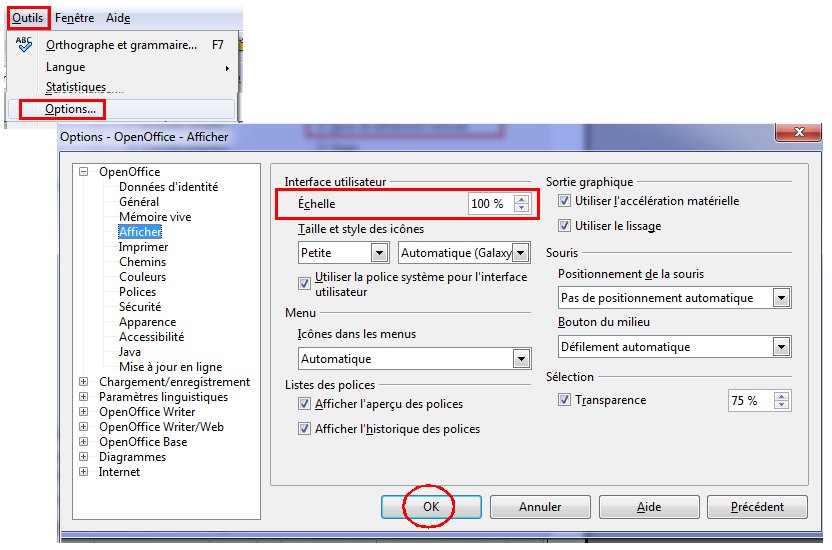The width and height of the screenshot is (832, 550).
Task: Open the 'Positionnement de la souris' dropdown
Action: click(x=782, y=298)
